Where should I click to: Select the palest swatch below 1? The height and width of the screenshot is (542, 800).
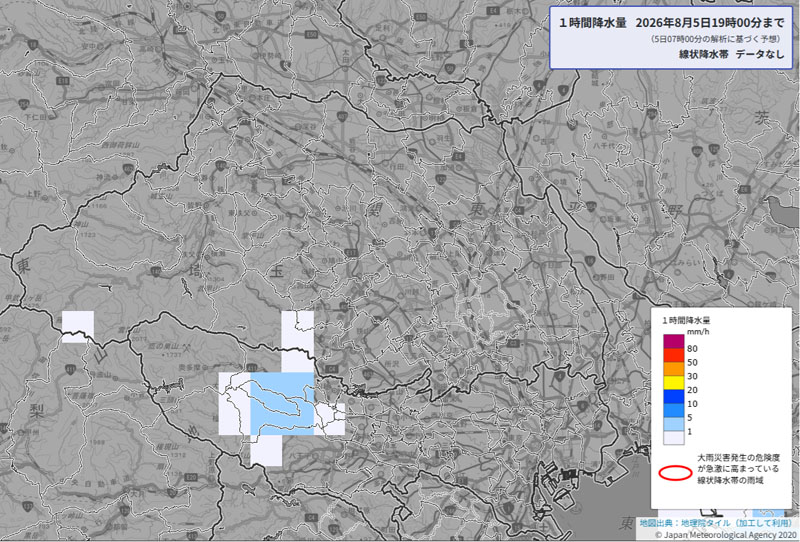[x=673, y=437]
